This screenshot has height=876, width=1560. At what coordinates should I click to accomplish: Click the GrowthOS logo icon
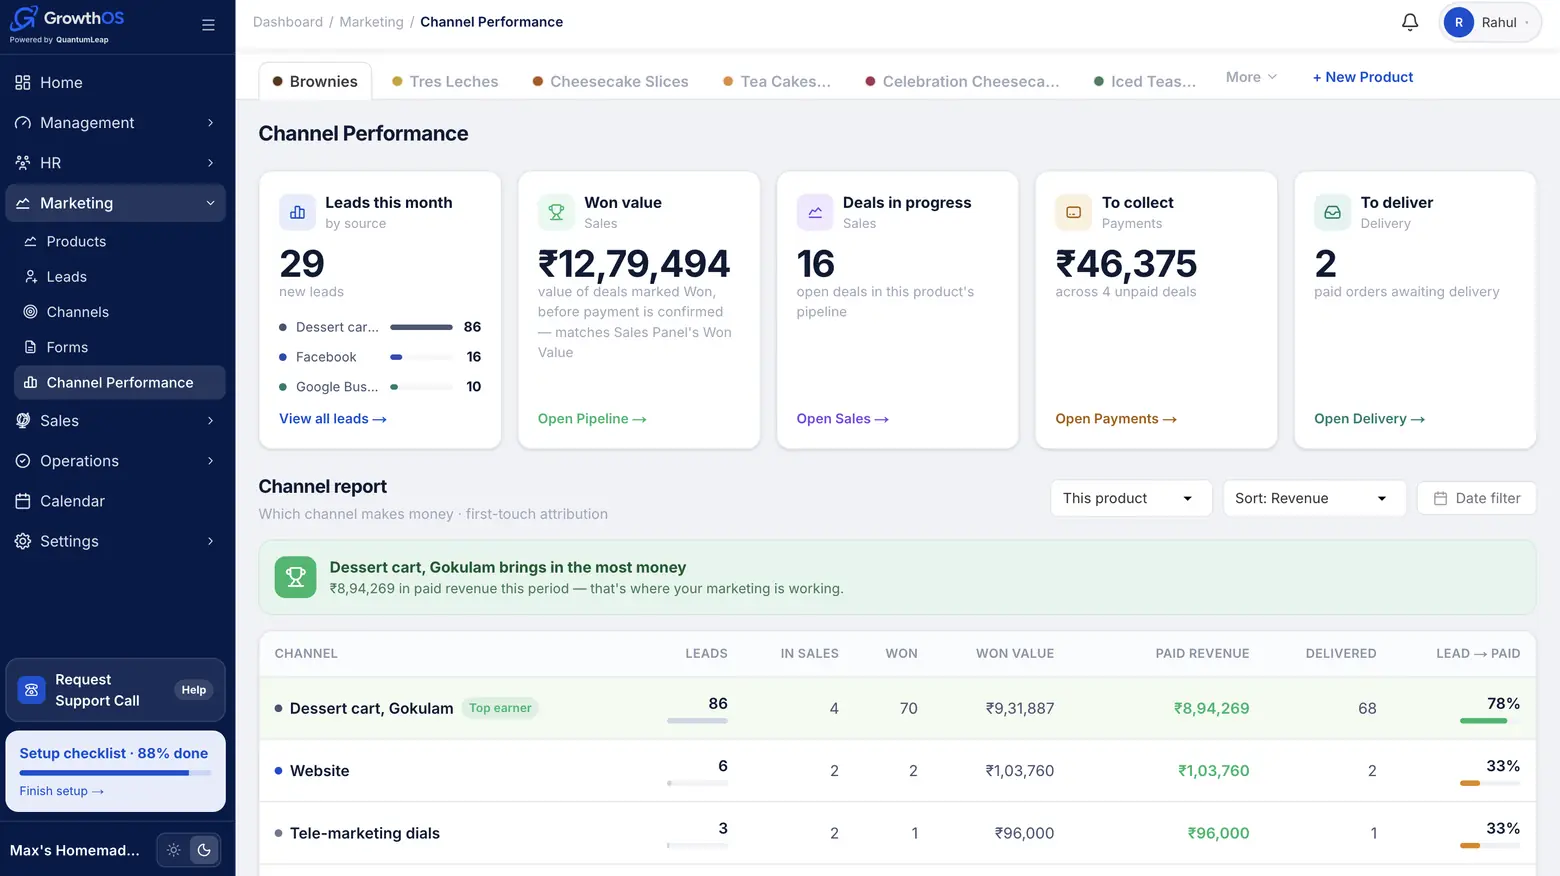[24, 18]
